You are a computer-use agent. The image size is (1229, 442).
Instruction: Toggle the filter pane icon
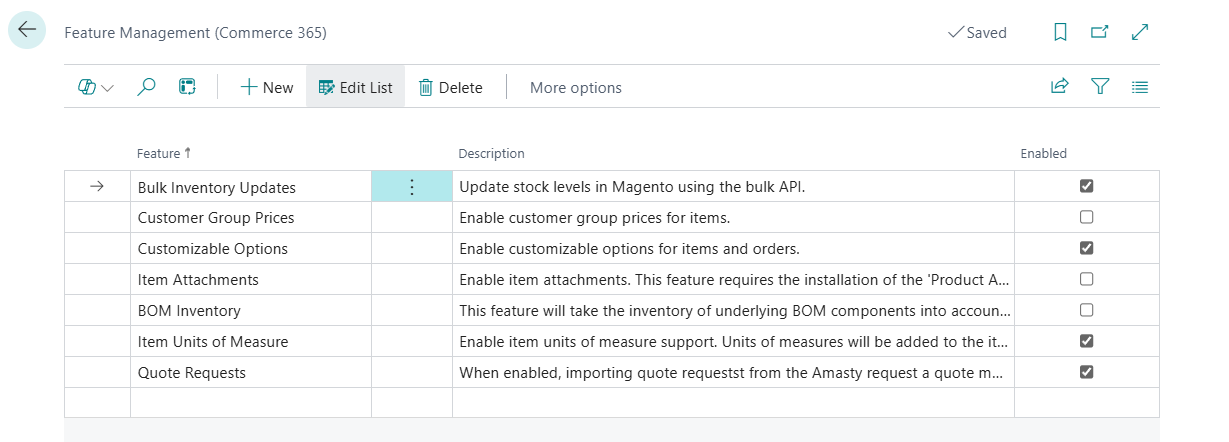pyautogui.click(x=1100, y=87)
